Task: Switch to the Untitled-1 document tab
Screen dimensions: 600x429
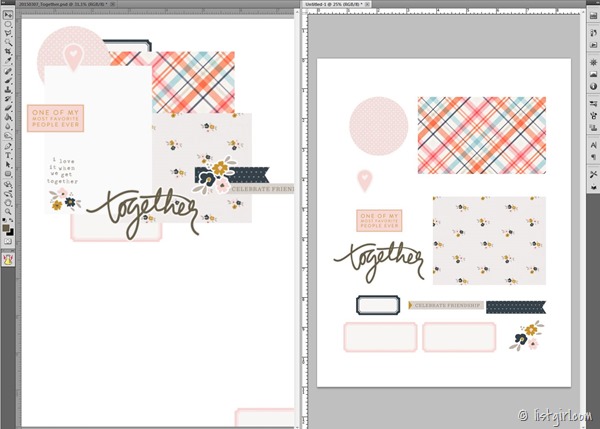Action: (x=332, y=4)
